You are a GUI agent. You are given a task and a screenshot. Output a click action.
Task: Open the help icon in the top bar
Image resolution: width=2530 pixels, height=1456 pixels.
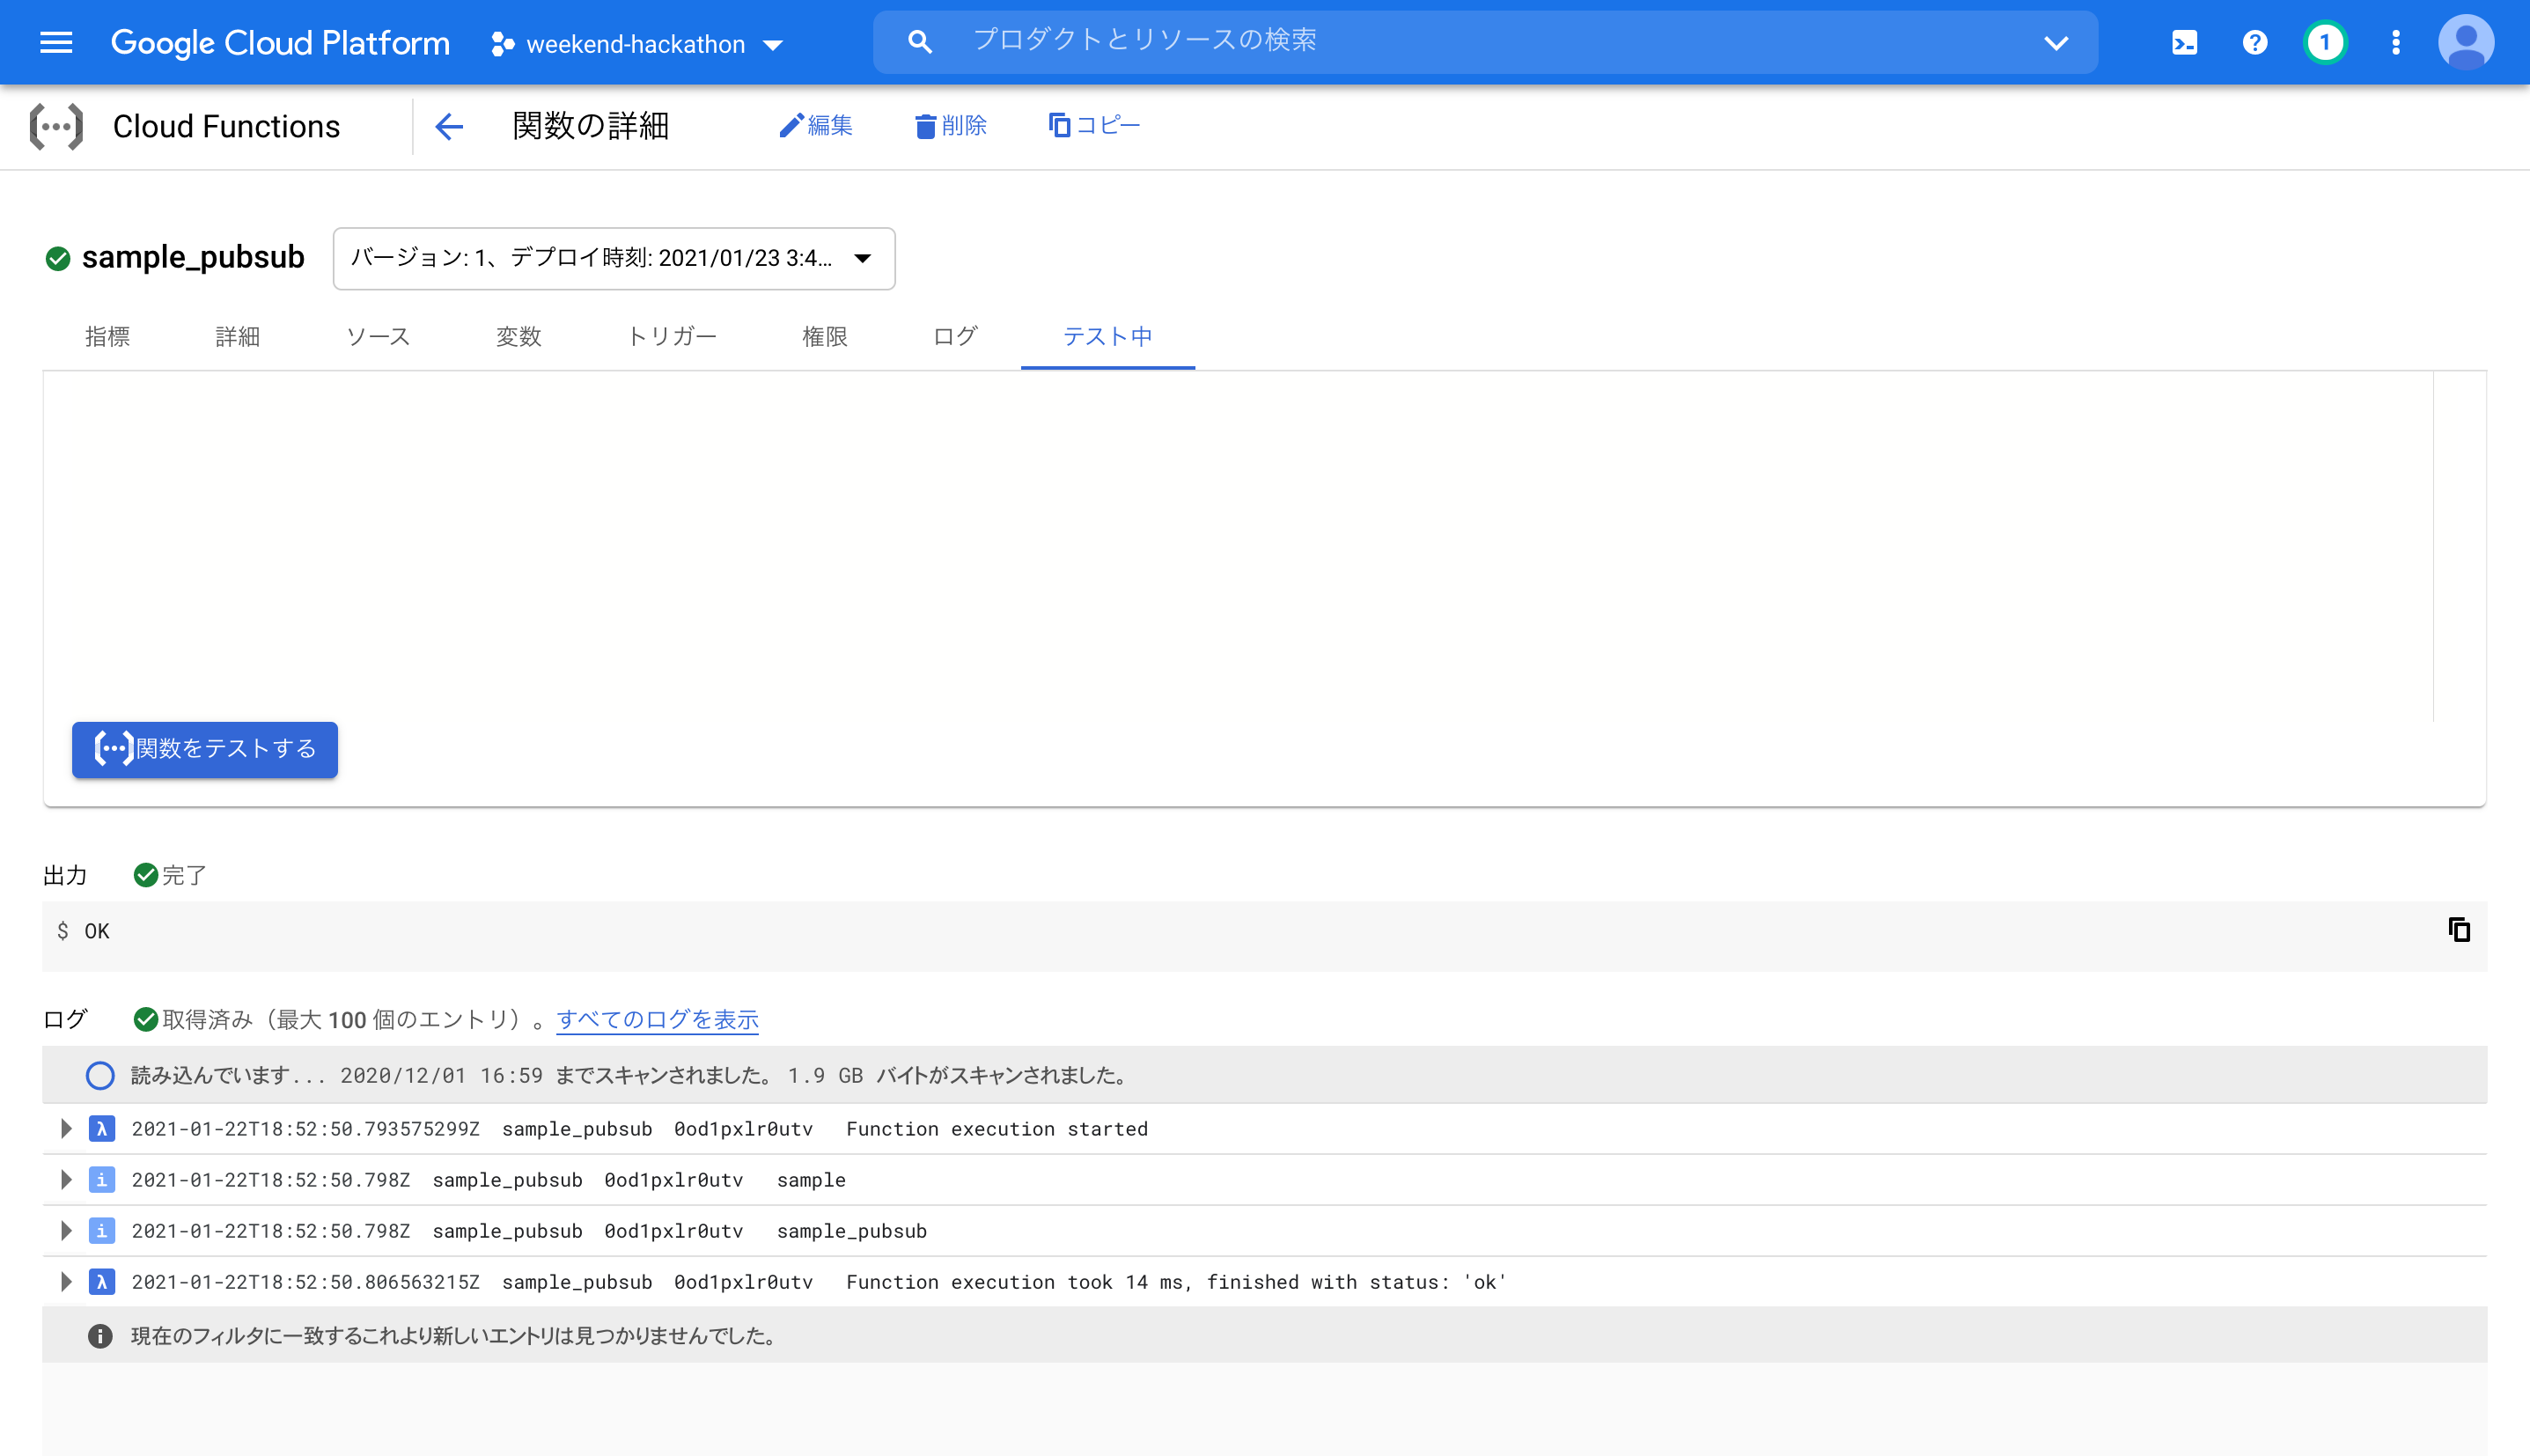click(2255, 42)
